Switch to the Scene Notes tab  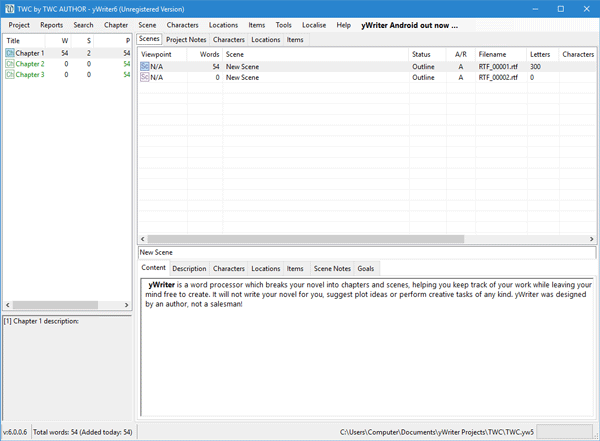pyautogui.click(x=332, y=269)
